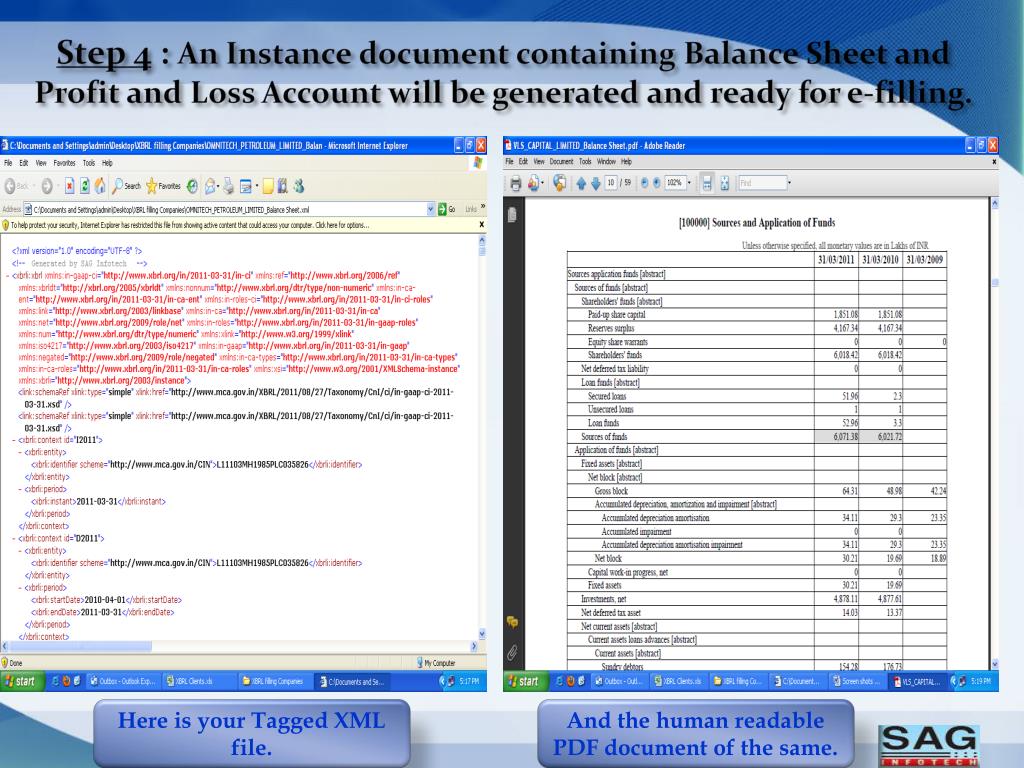Zoom in using Adobe Reader toolbar

(x=656, y=183)
